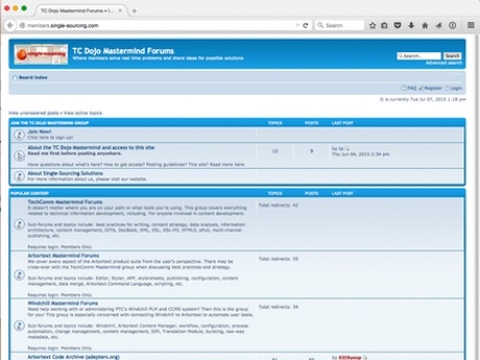The width and height of the screenshot is (480, 360).
Task: Open Arbortext Mastermind Forums link
Action: [63, 256]
